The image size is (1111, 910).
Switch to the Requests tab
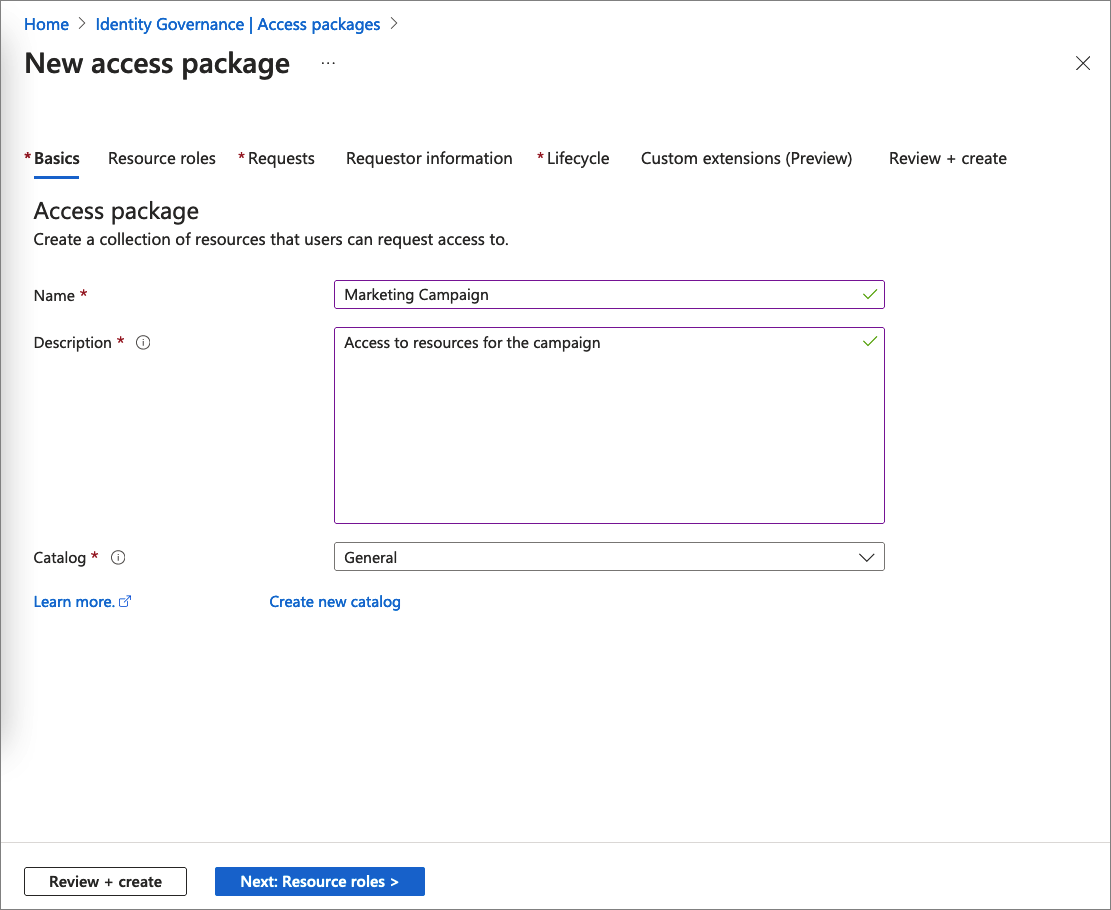[282, 158]
